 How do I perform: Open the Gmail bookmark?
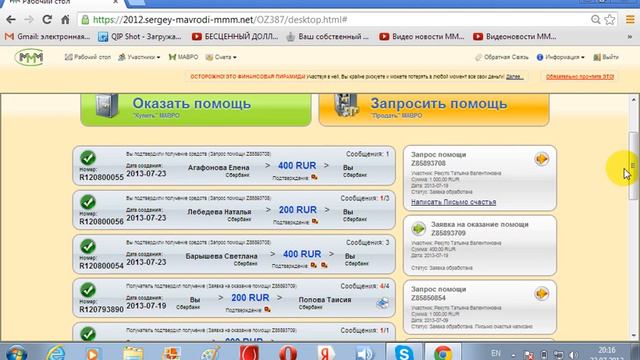click(47, 37)
